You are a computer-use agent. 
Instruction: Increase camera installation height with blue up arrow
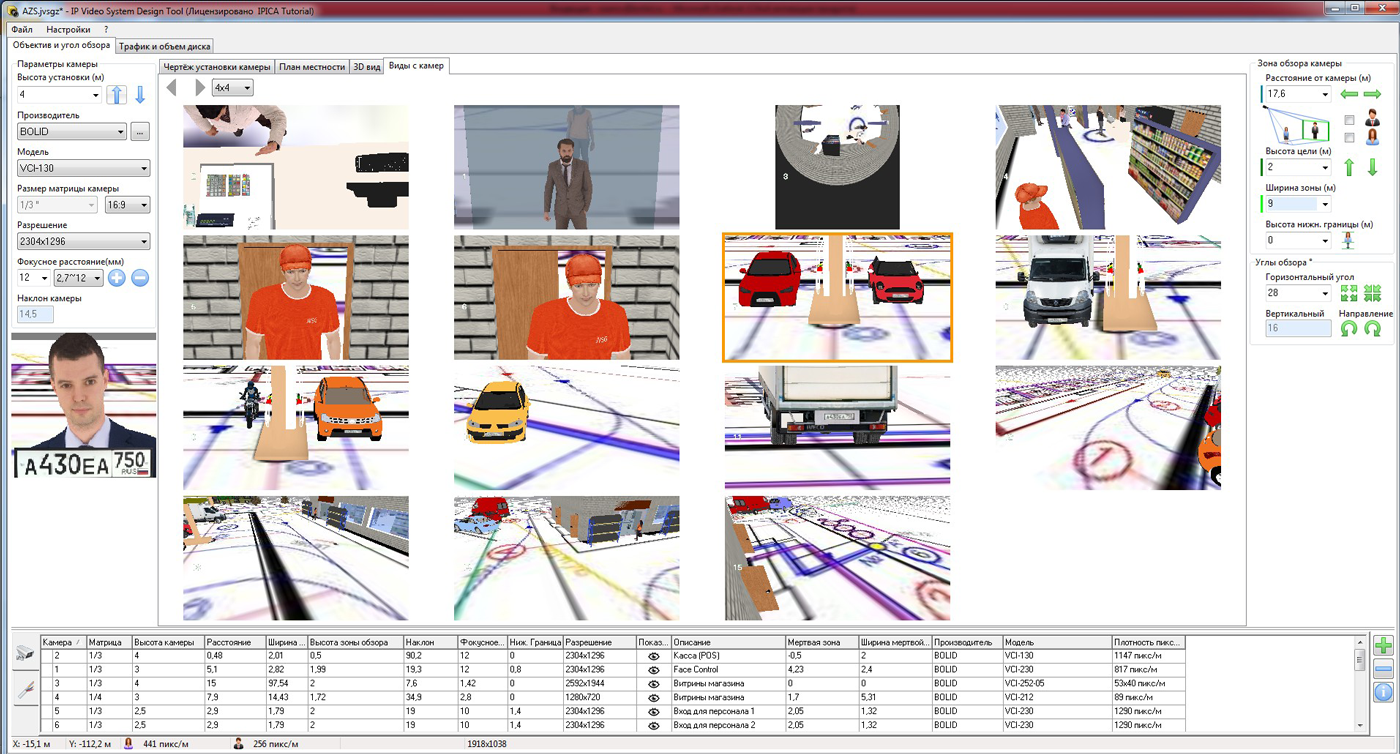pyautogui.click(x=117, y=95)
